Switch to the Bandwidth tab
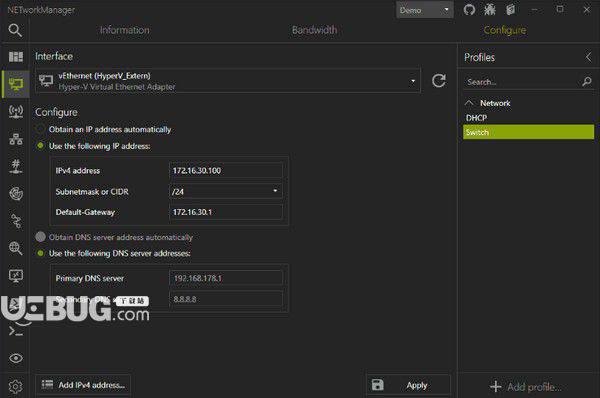The height and width of the screenshot is (398, 600). click(x=315, y=30)
